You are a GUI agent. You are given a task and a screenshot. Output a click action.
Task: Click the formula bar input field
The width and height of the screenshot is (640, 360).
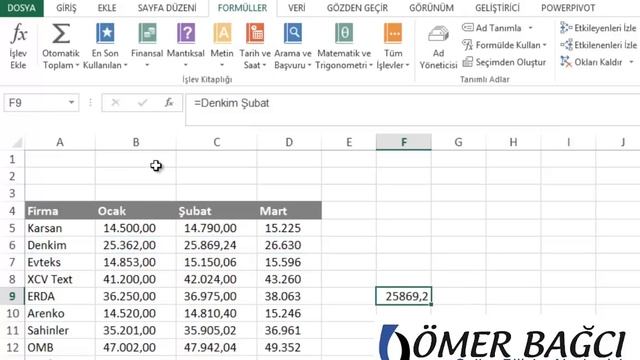coord(412,109)
